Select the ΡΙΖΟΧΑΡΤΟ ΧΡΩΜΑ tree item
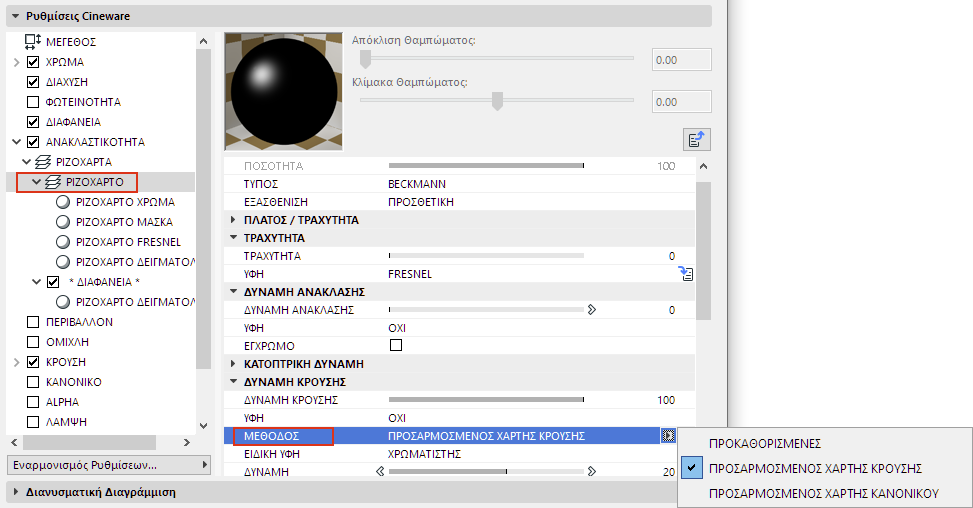 (x=125, y=202)
